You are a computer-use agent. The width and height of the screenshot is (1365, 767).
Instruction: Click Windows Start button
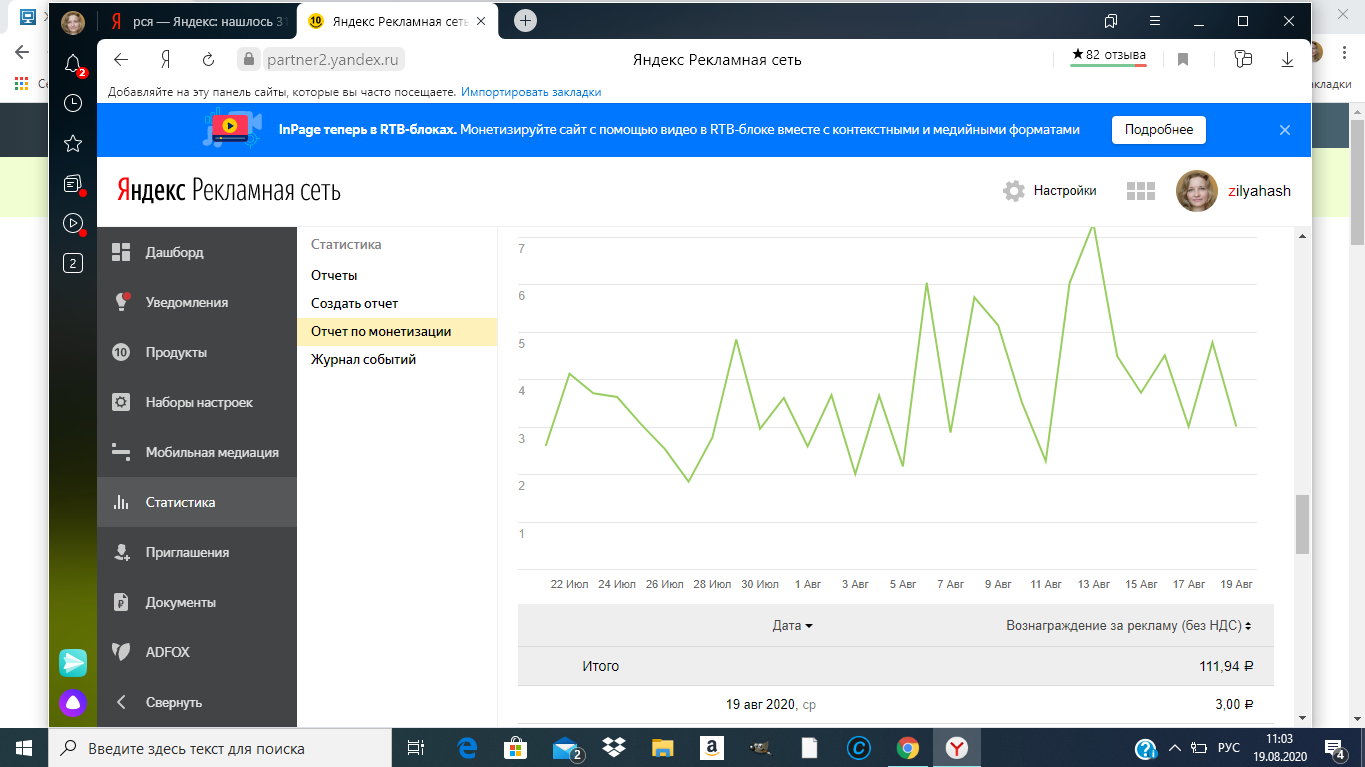(24, 748)
